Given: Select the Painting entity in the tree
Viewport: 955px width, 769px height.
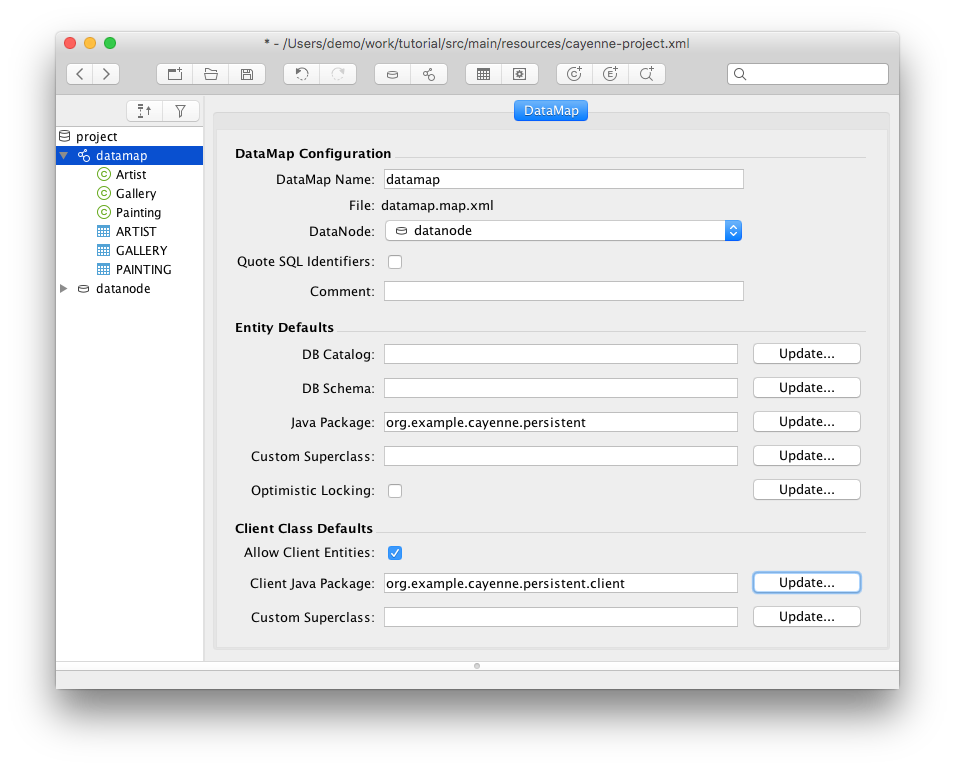Looking at the screenshot, I should 138,213.
